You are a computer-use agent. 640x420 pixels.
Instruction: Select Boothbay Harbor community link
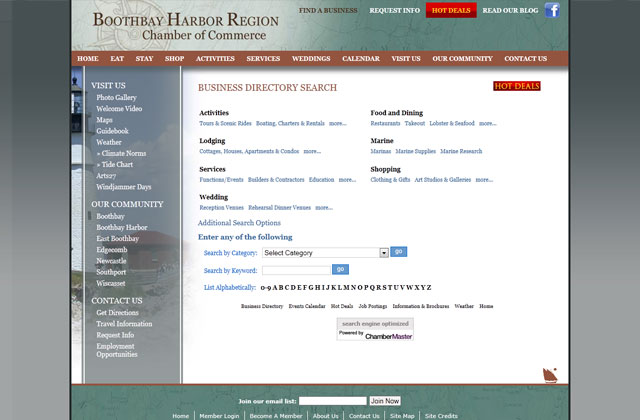tap(122, 227)
